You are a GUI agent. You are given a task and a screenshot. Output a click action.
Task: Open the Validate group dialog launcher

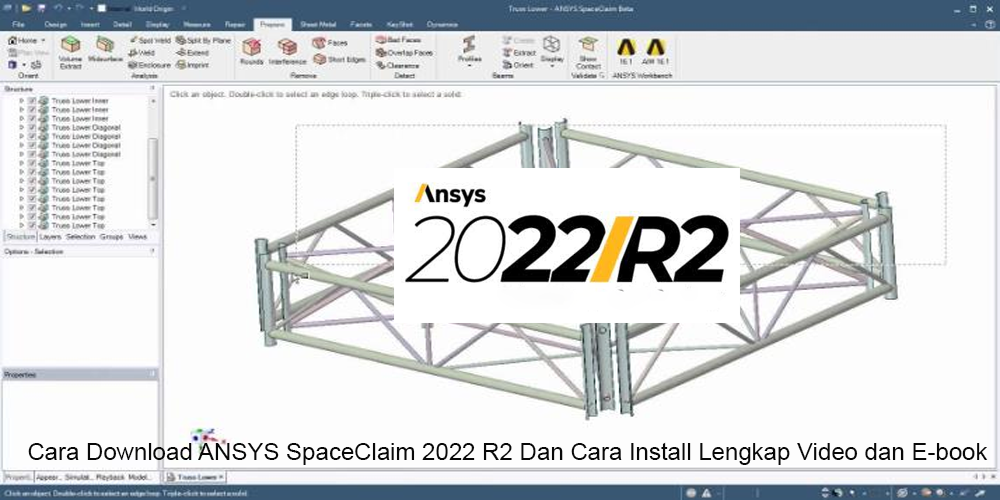click(x=602, y=75)
